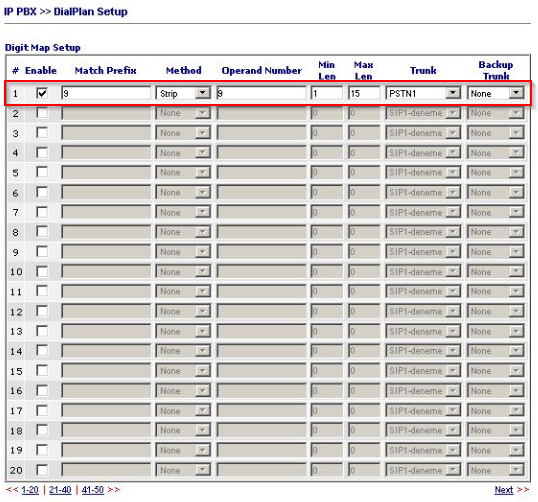Go to entries 21-40 page link
Viewport: 538px width, 502px height.
pos(60,490)
